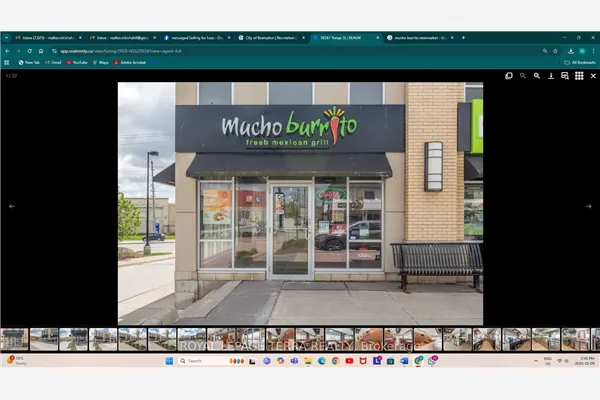Close the mucho burrito newmarket tab
Viewport: 600px width, 400px height.
click(452, 38)
